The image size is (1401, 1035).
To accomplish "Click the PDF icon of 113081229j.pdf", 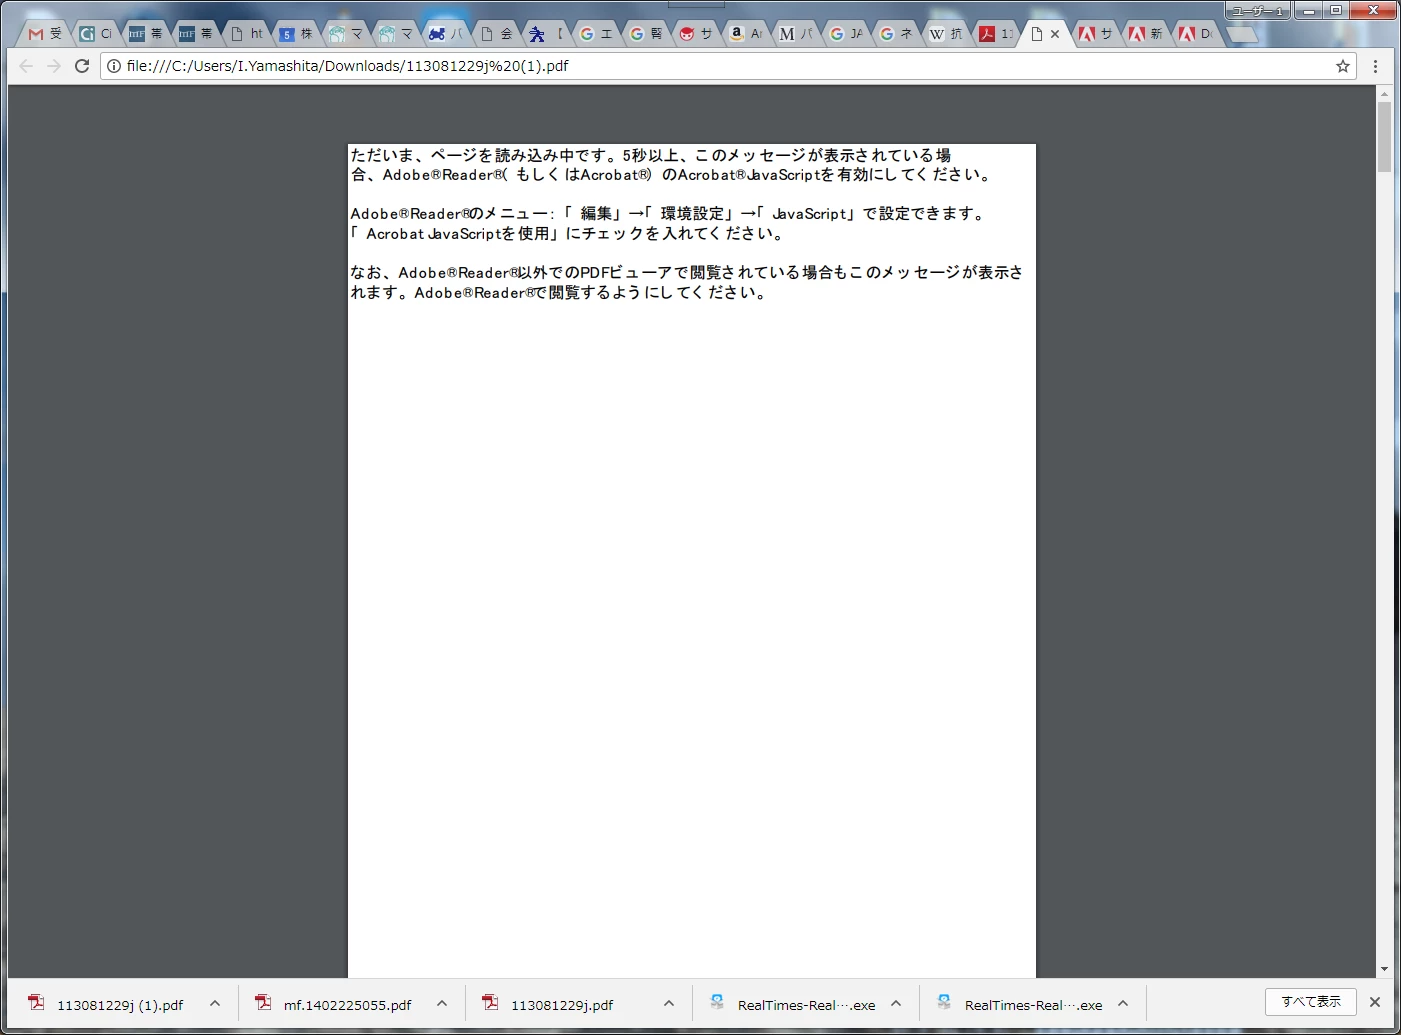I will tap(491, 1002).
